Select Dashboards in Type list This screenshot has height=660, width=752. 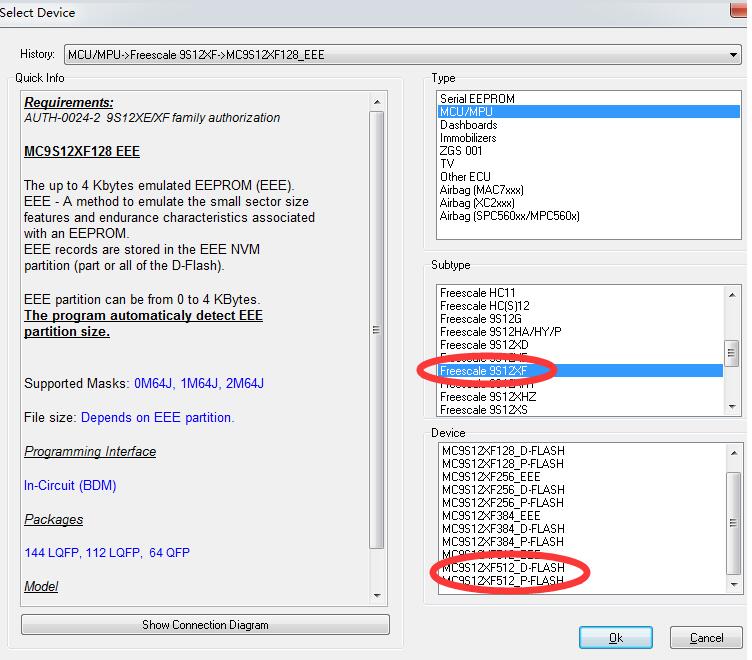pyautogui.click(x=588, y=125)
